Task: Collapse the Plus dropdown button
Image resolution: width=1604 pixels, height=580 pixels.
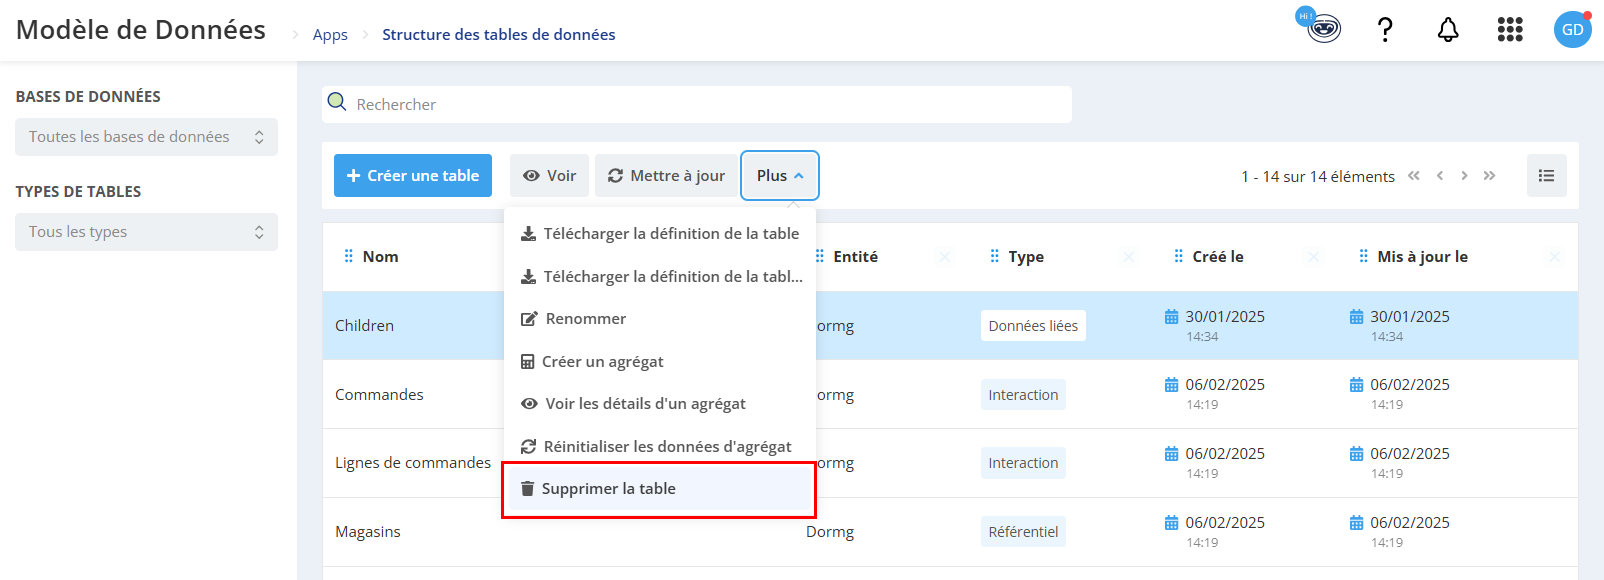Action: tap(780, 176)
